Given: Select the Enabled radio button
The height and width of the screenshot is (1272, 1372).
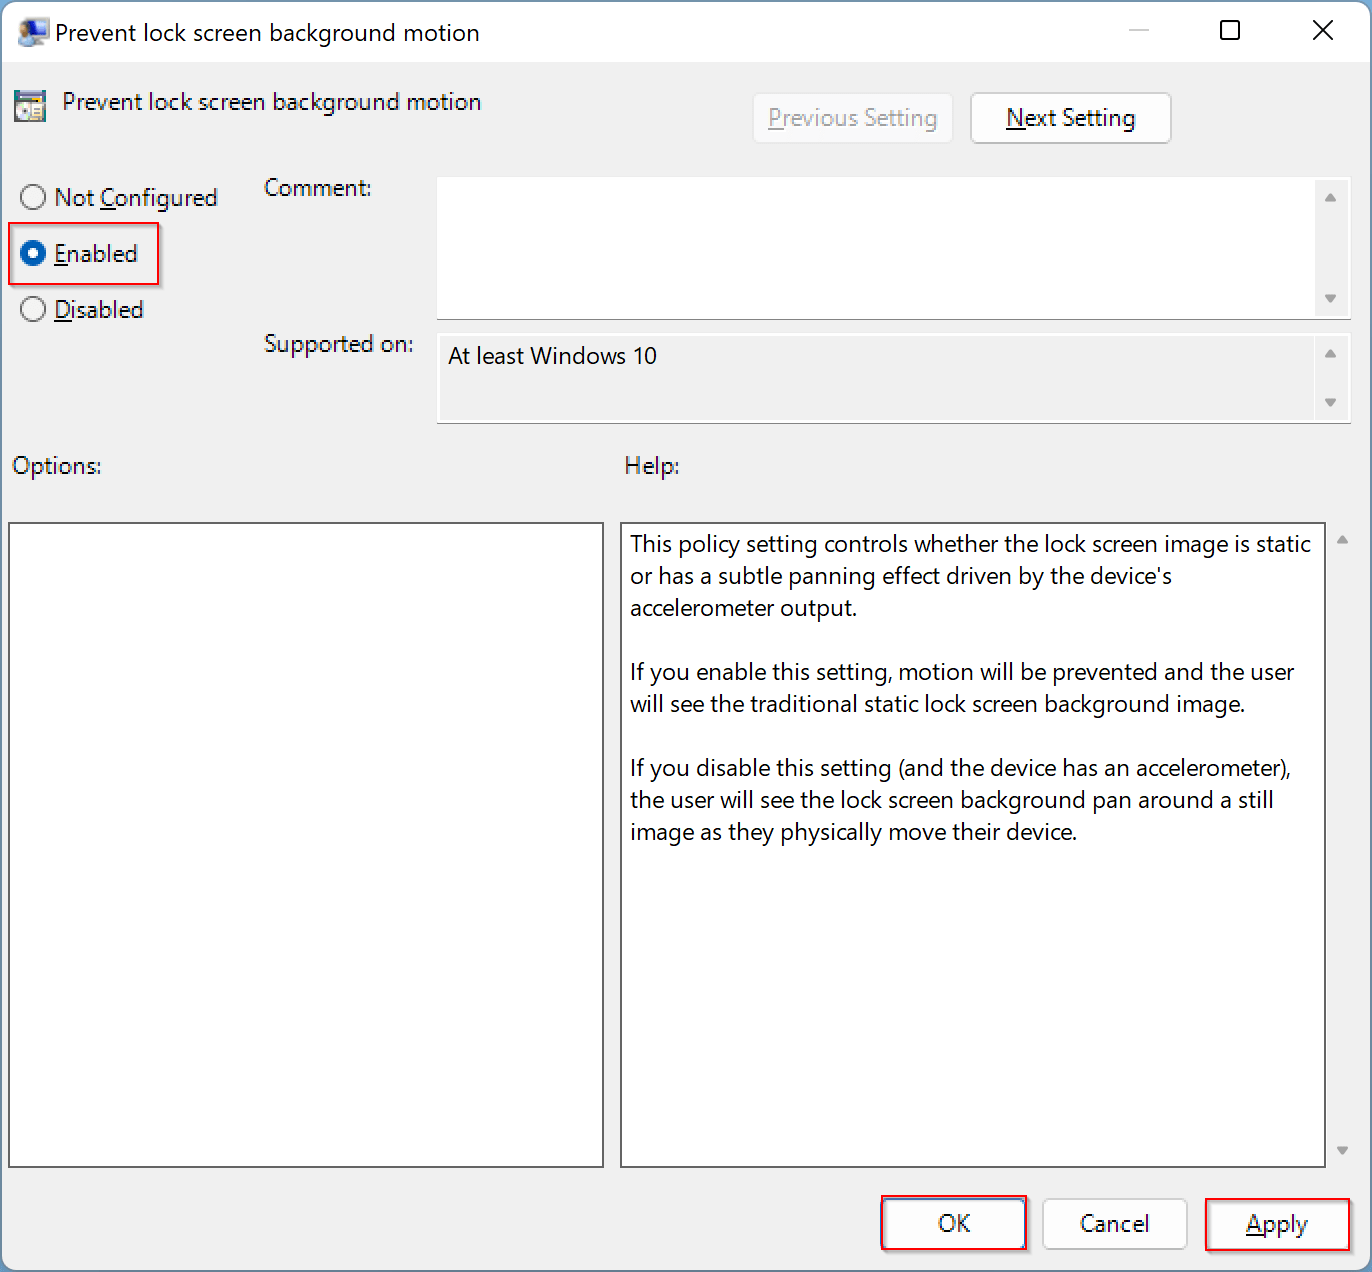Looking at the screenshot, I should (33, 253).
